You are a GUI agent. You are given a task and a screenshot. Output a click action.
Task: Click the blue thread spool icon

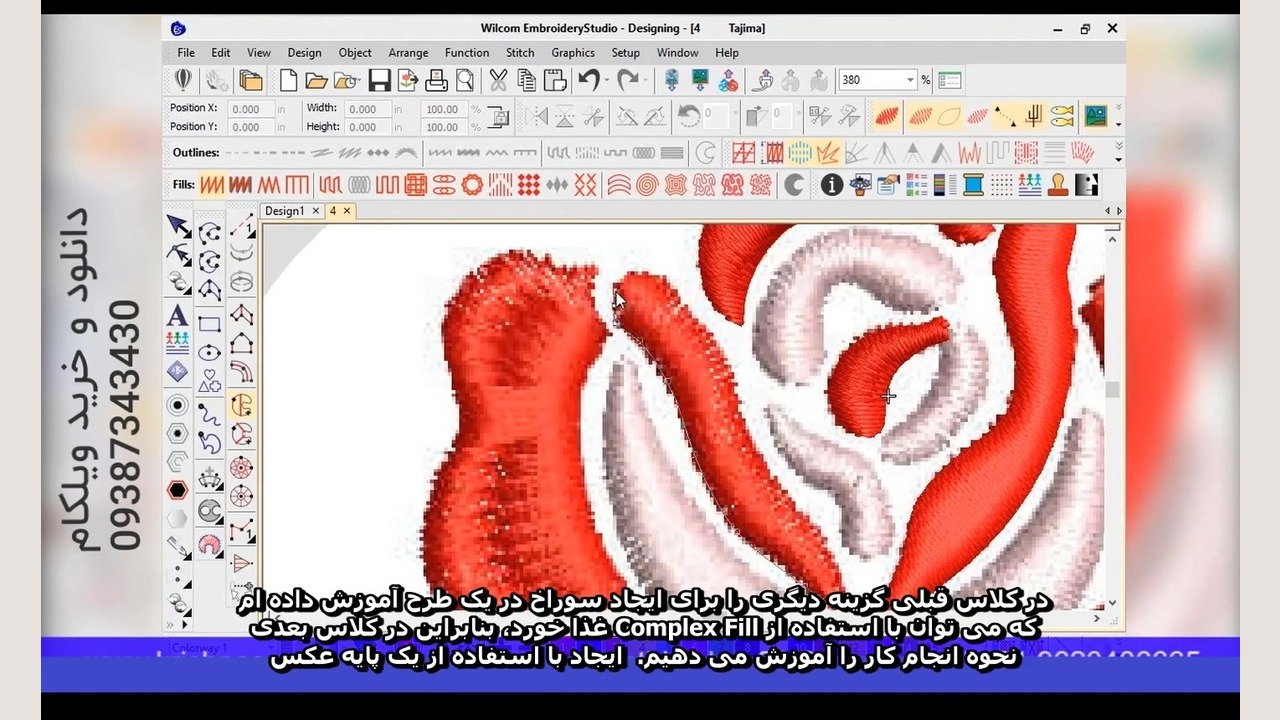pyautogui.click(x=972, y=185)
